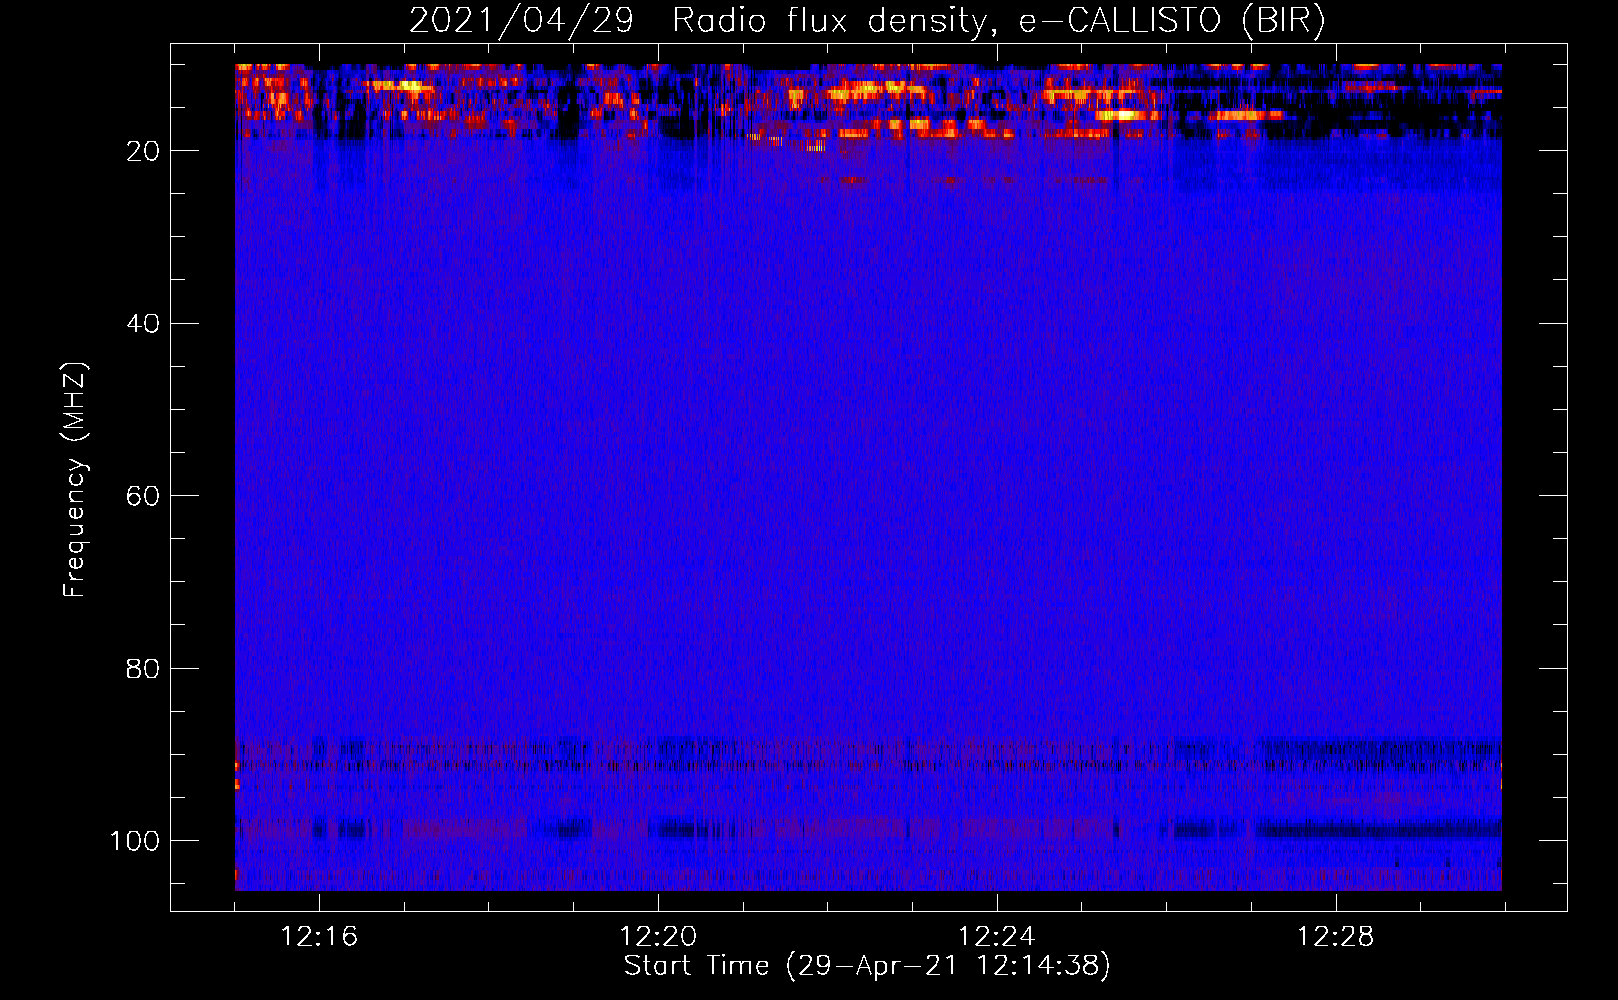Image resolution: width=1618 pixels, height=1000 pixels.
Task: Select the 12:16 time tick label
Action: 319,936
